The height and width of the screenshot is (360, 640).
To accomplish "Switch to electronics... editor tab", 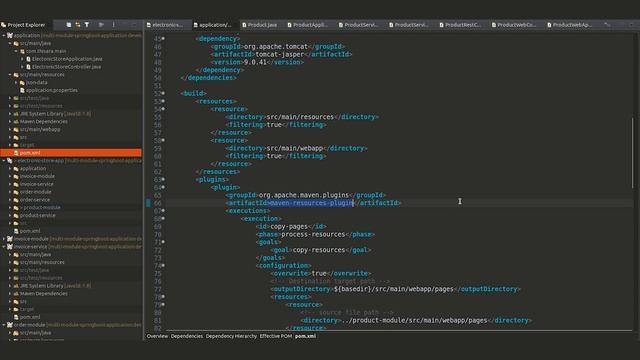I will coord(167,25).
